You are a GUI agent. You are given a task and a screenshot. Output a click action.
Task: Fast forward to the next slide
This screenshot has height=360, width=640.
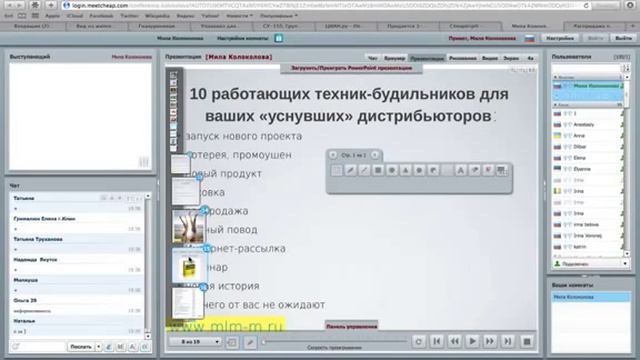click(490, 341)
